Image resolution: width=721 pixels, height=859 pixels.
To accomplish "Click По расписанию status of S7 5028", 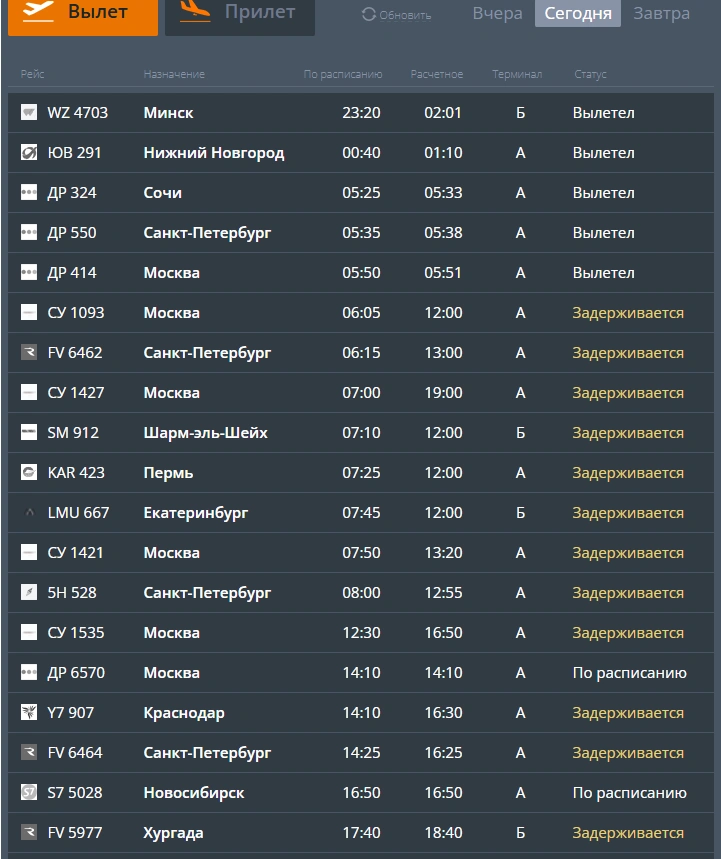I will (630, 792).
